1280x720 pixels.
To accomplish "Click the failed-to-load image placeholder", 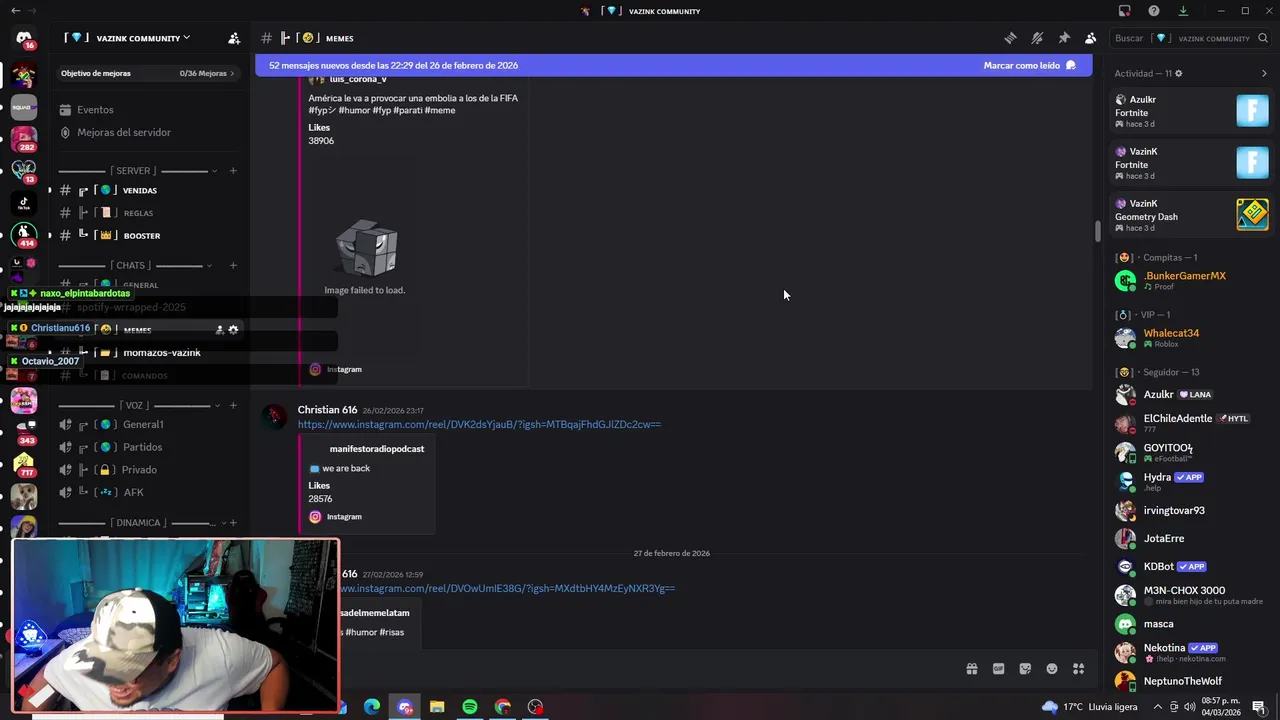I will tap(365, 256).
